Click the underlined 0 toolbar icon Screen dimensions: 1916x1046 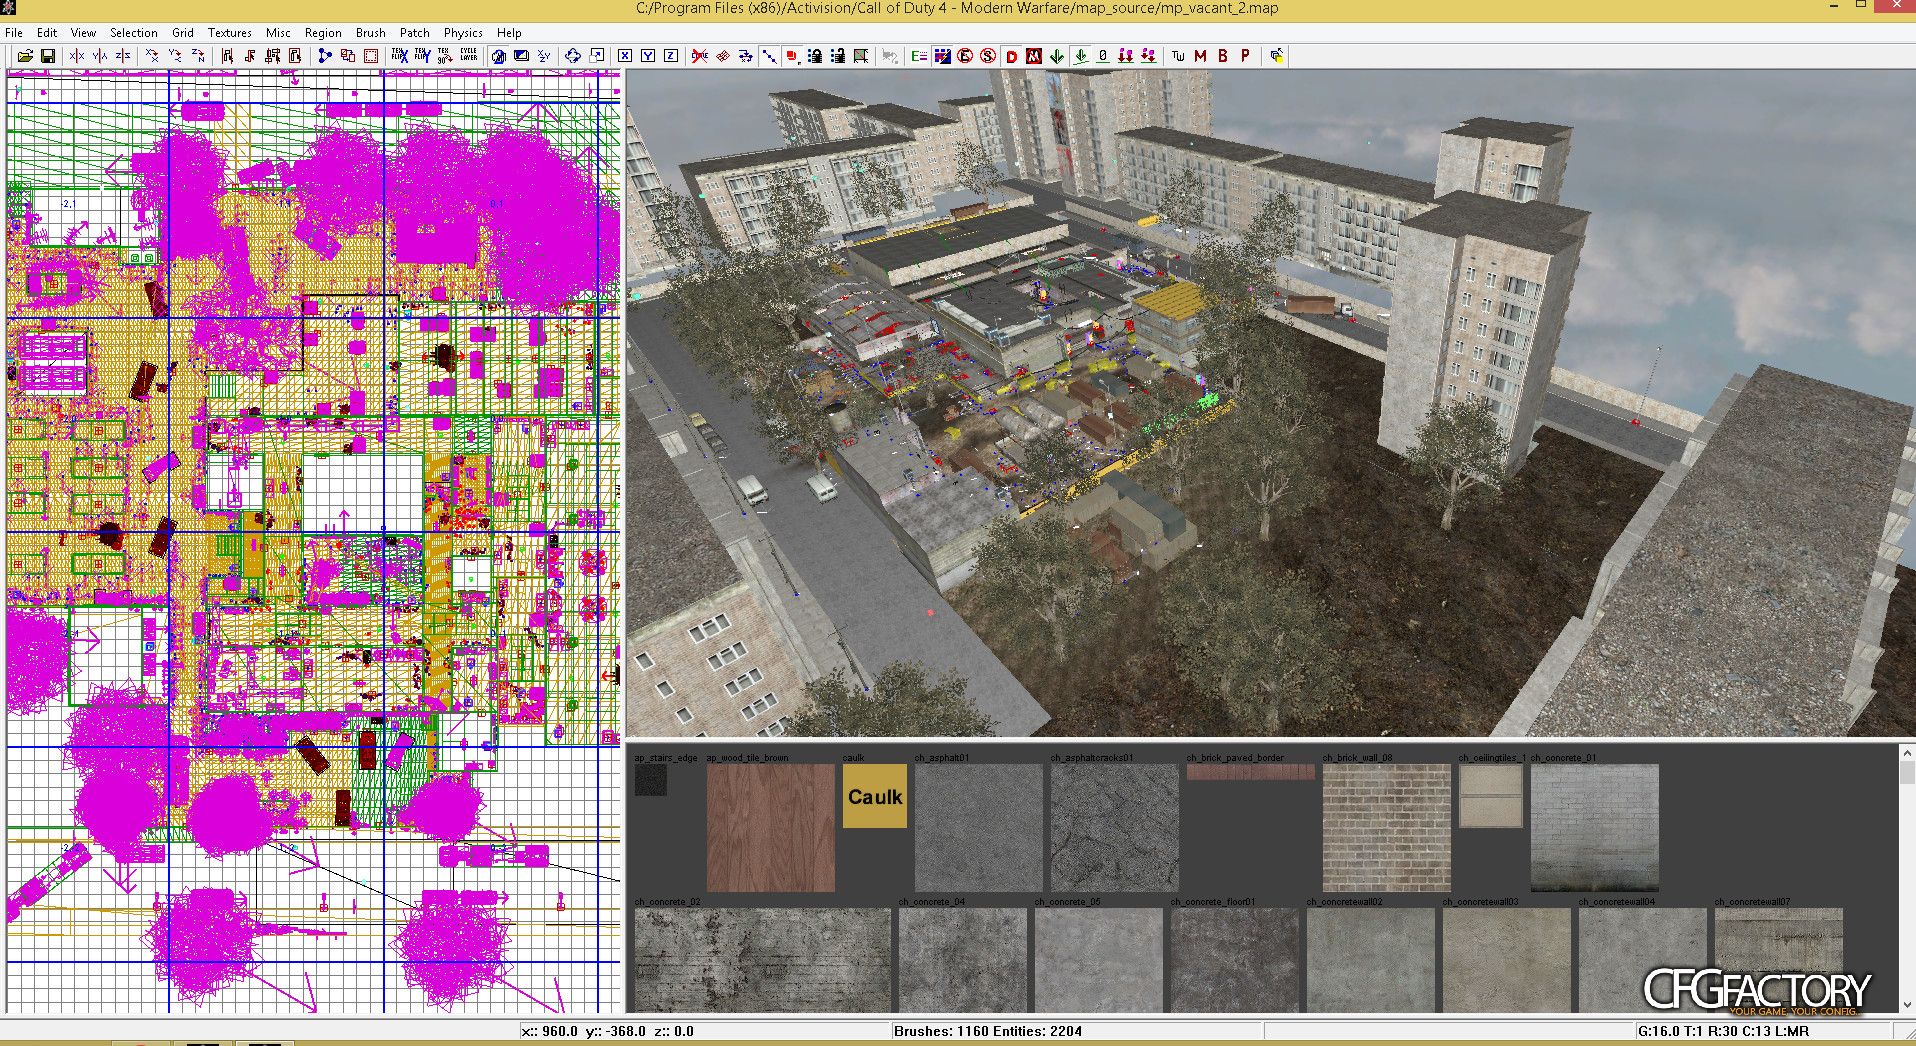(1103, 56)
